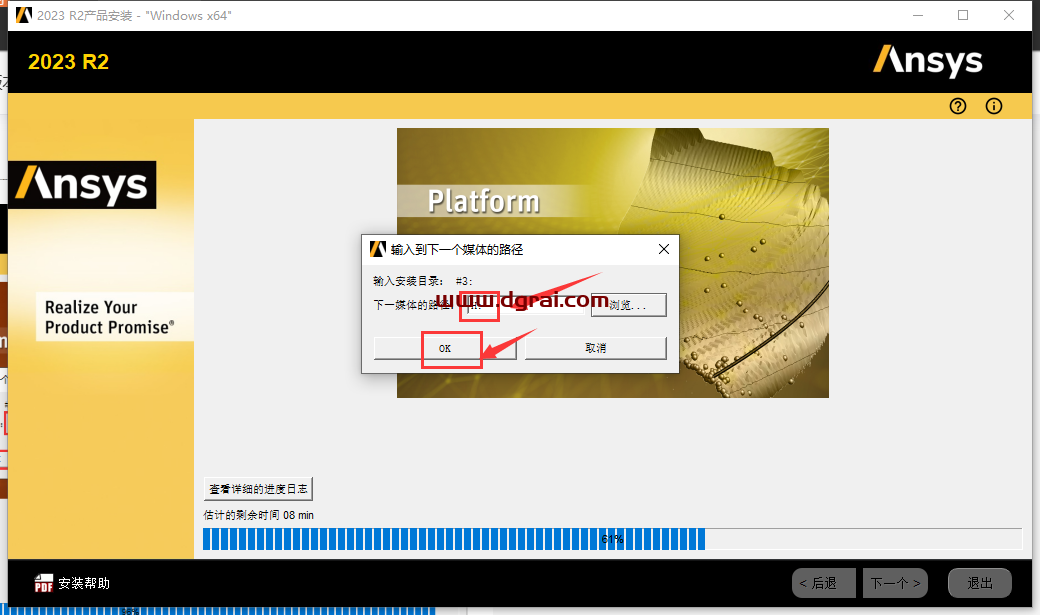This screenshot has width=1040, height=615.
Task: Close the media path dialog
Action: coord(663,249)
